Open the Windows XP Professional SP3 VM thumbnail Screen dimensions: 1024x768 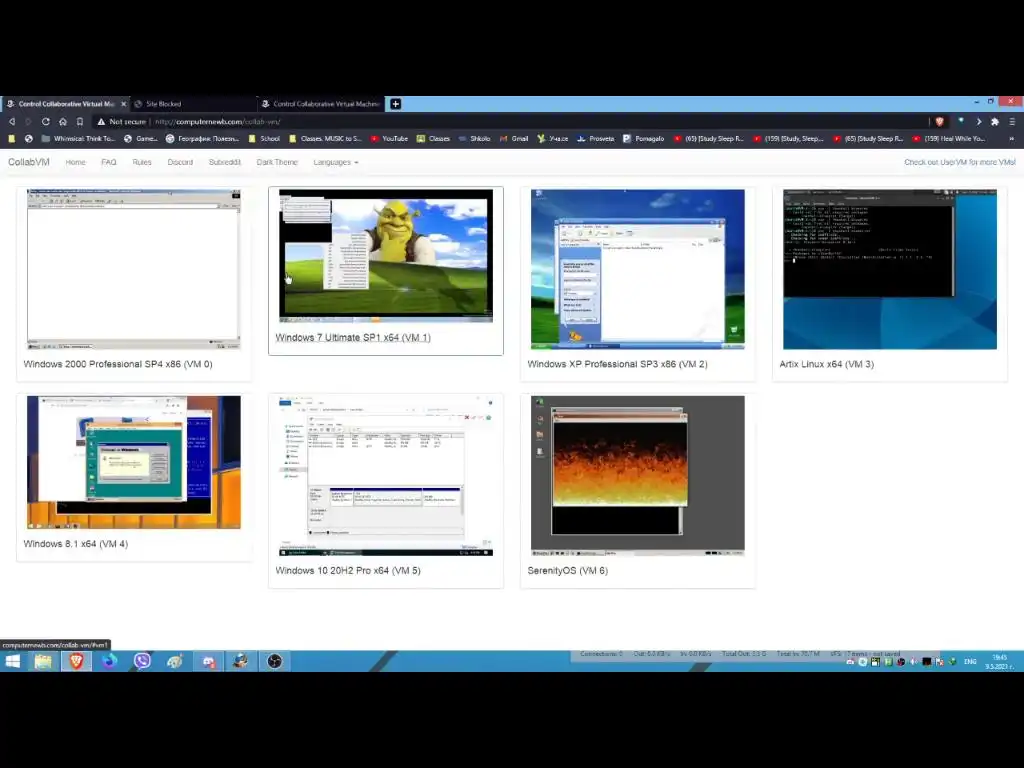(x=638, y=269)
